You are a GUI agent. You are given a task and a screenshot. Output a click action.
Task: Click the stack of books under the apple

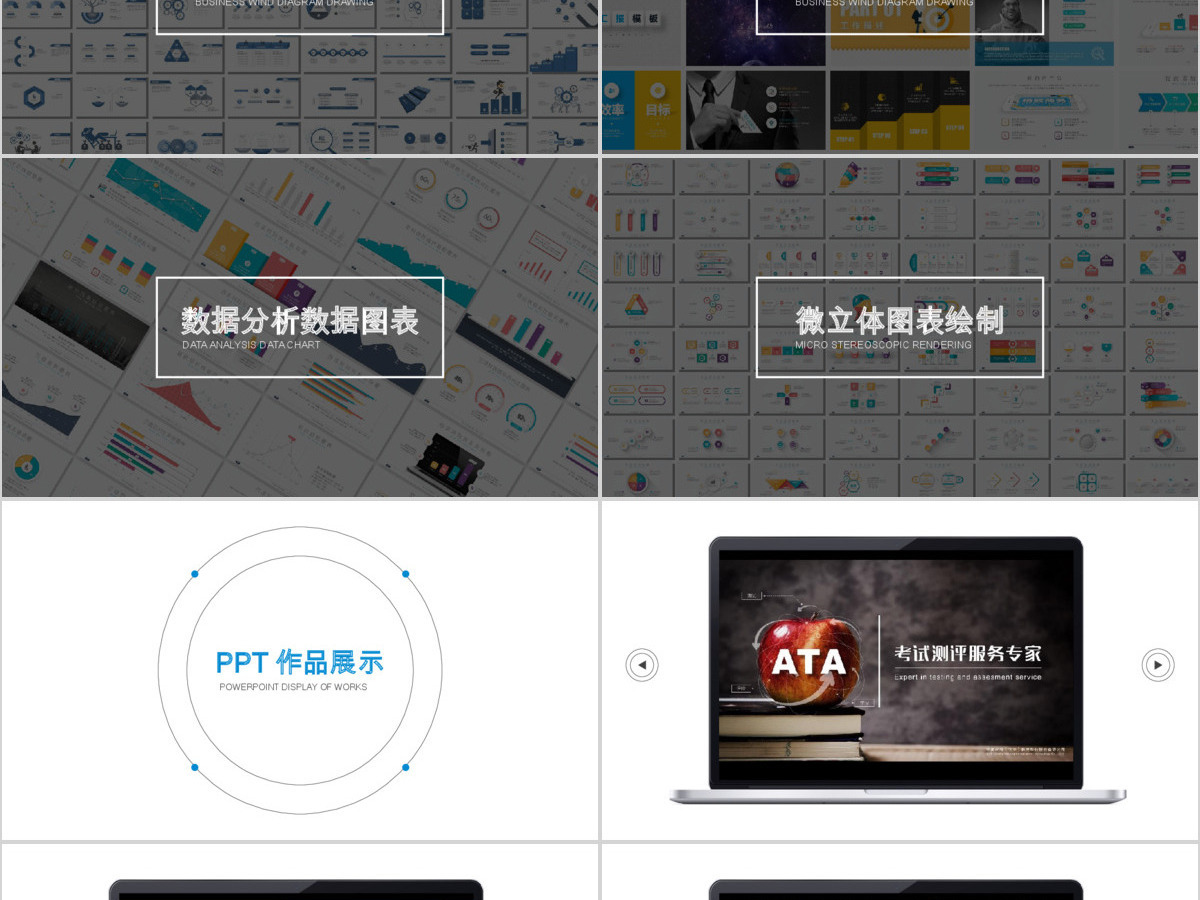pos(790,734)
